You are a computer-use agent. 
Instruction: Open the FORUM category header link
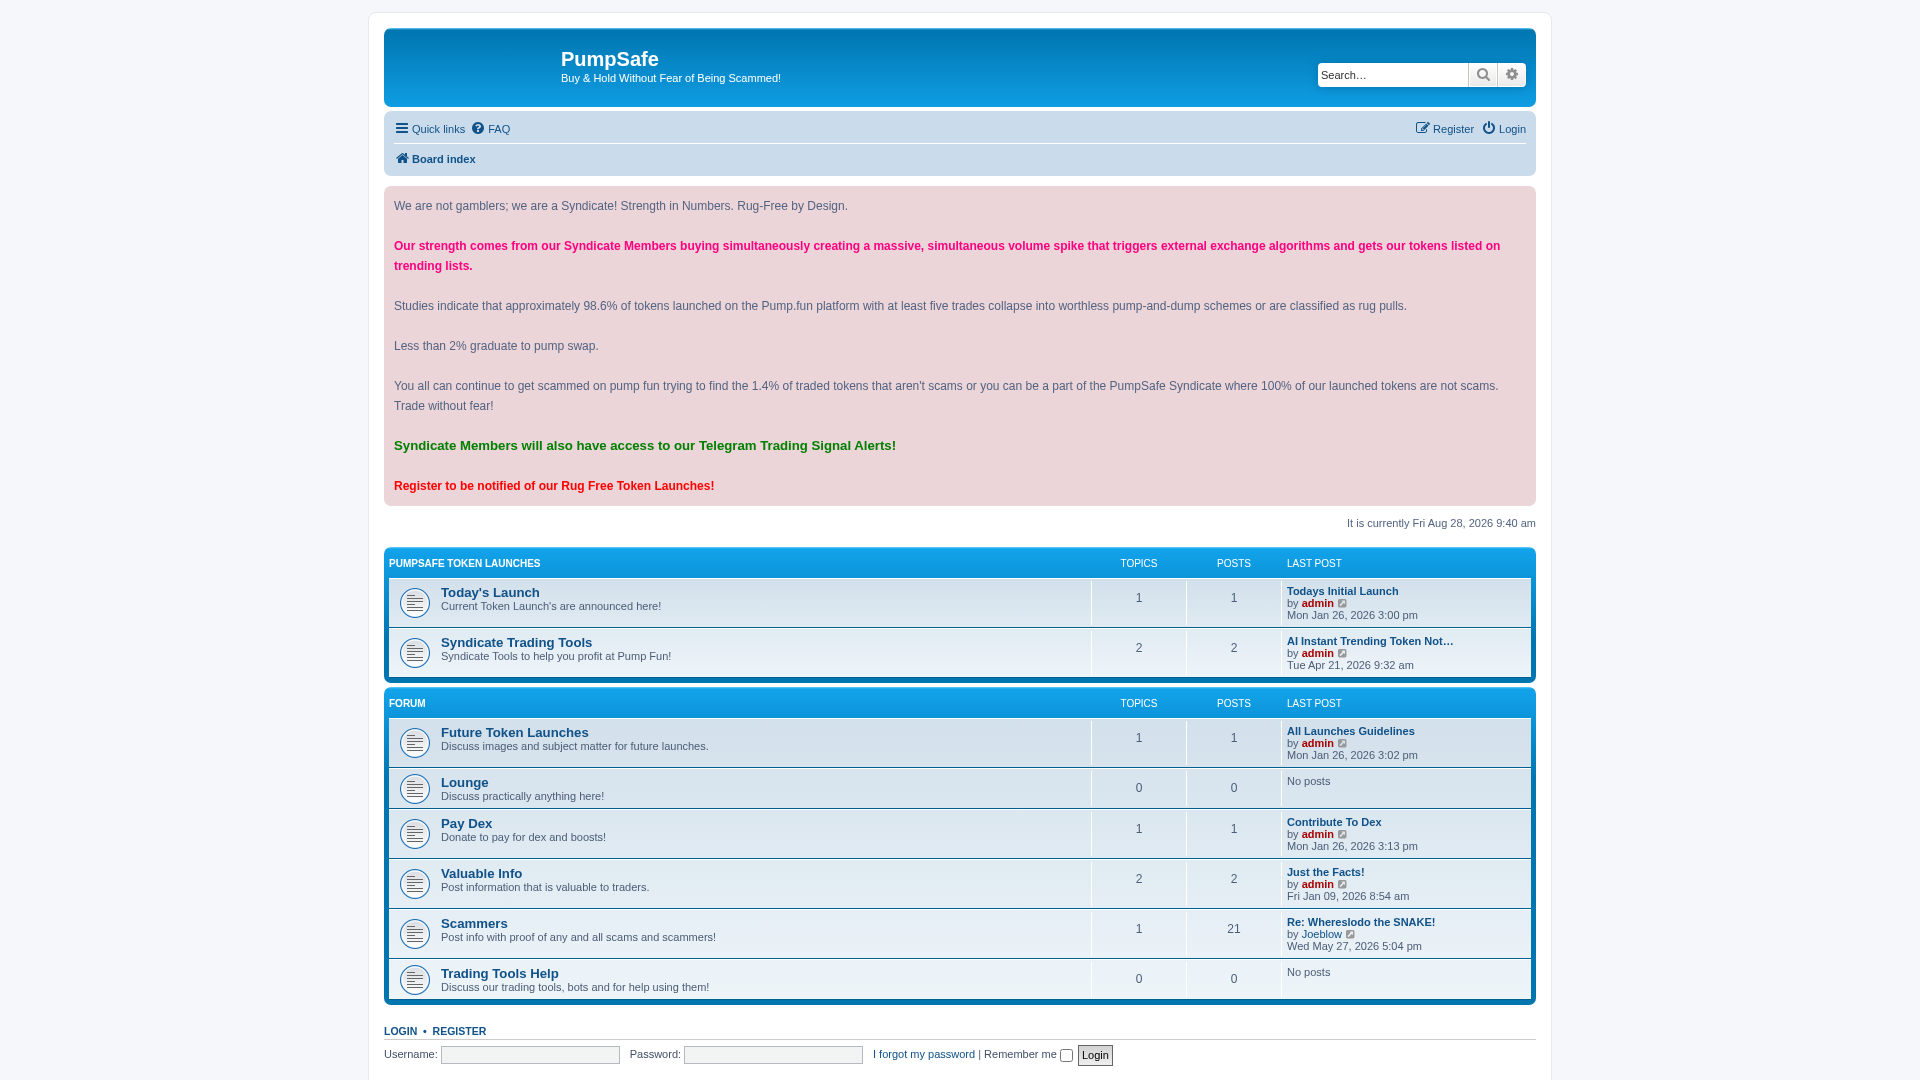point(407,704)
